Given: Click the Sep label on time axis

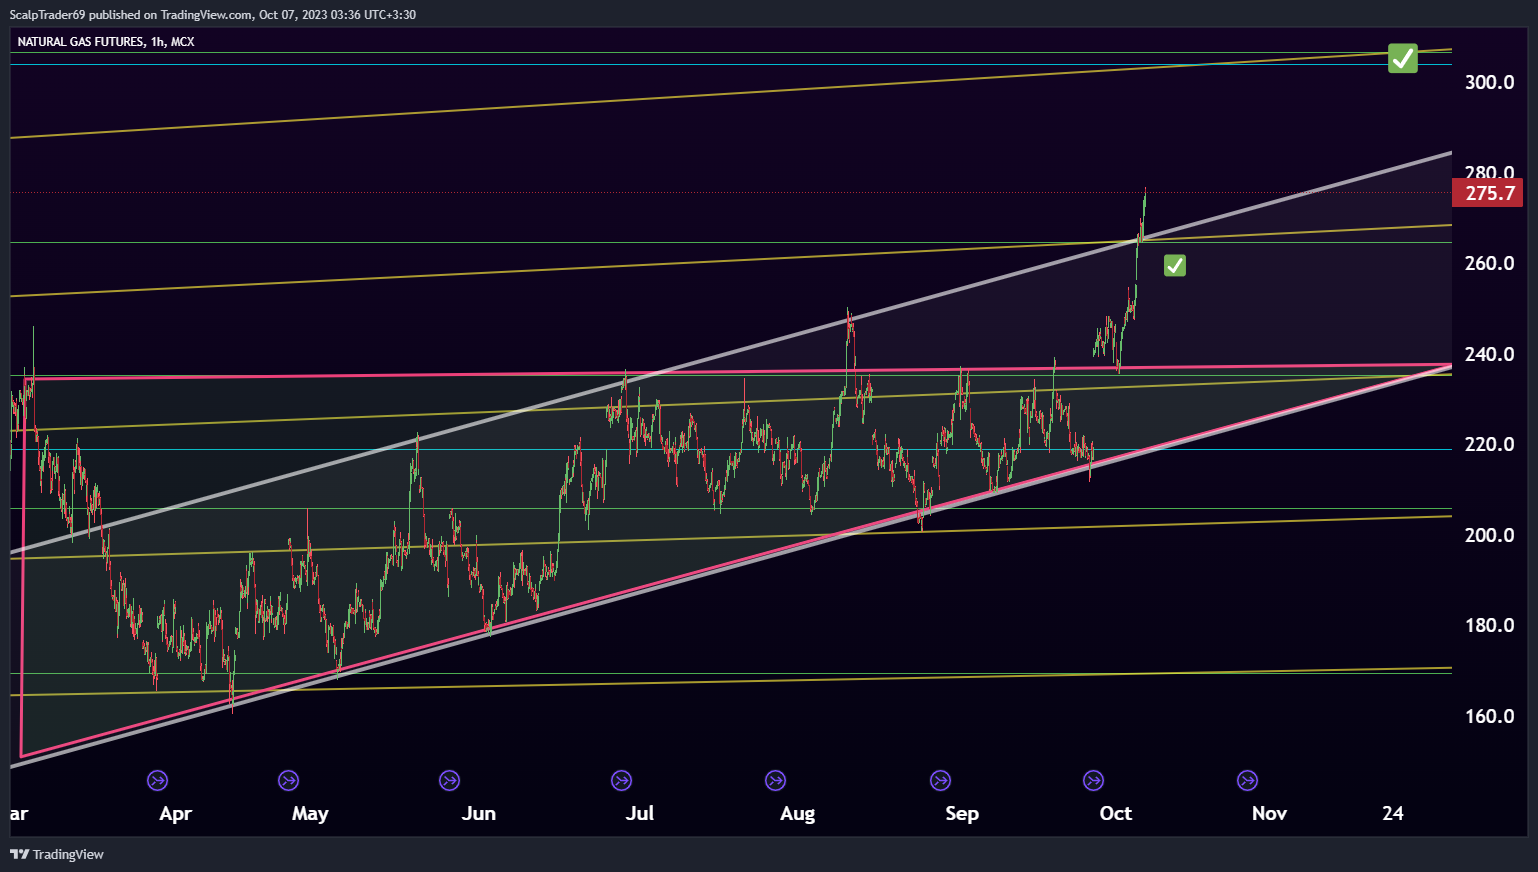Looking at the screenshot, I should tap(962, 814).
